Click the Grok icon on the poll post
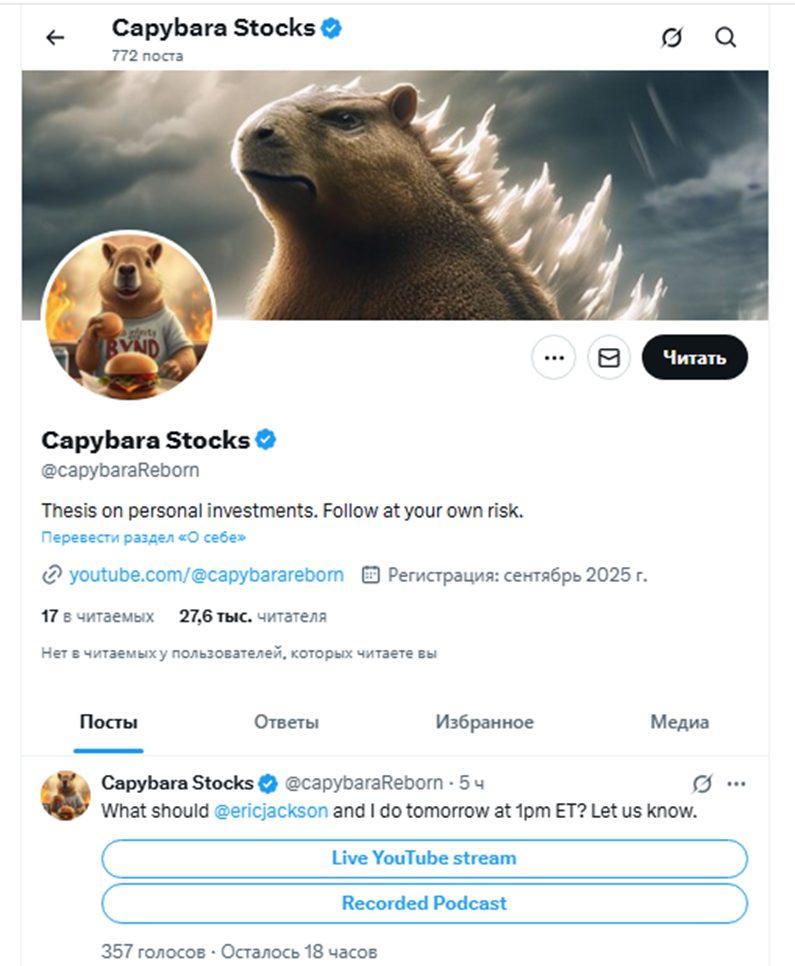 (x=702, y=782)
